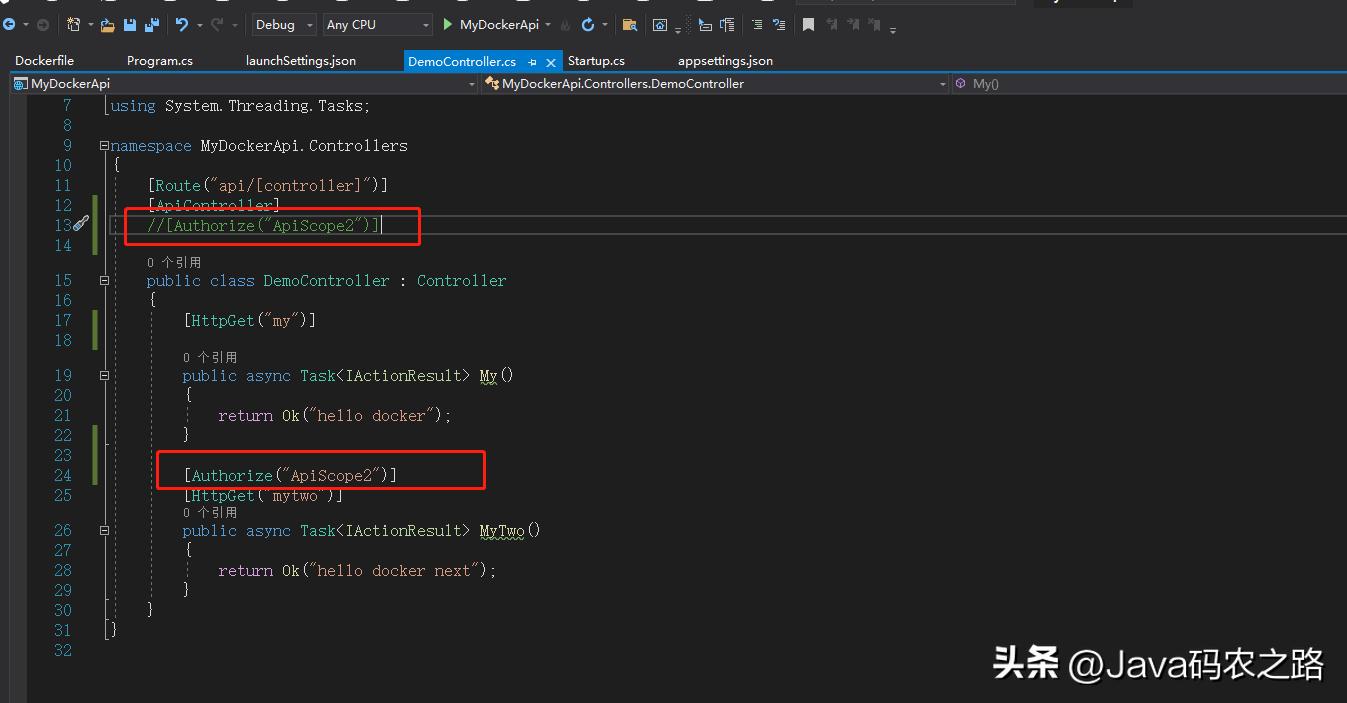
Task: Click 0 references above MyTwo method
Action: (207, 512)
